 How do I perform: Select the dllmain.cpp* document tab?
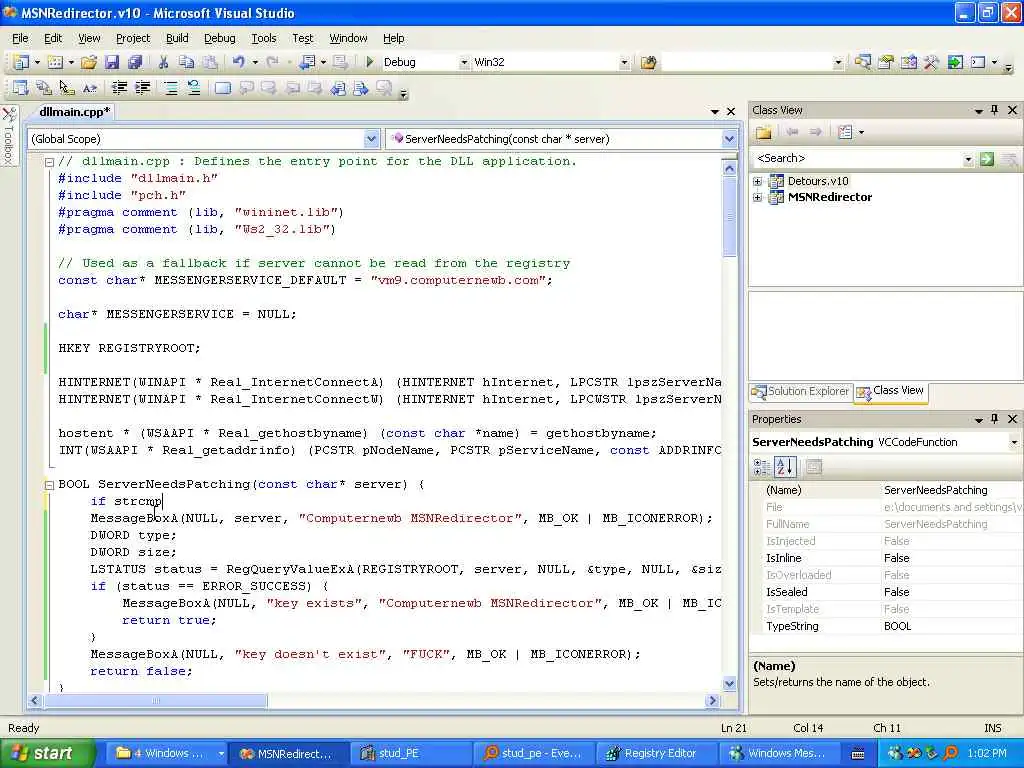[74, 112]
